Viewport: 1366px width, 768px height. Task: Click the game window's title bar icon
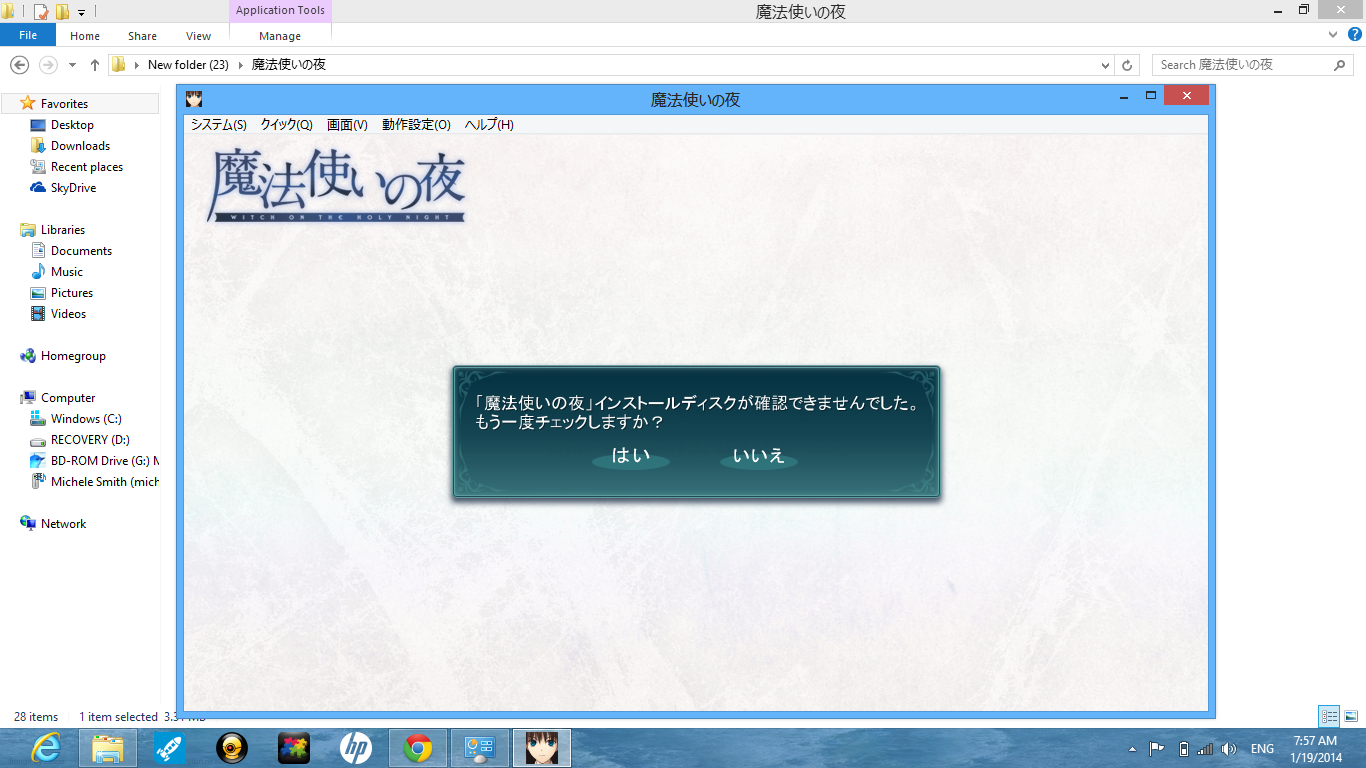click(x=194, y=99)
